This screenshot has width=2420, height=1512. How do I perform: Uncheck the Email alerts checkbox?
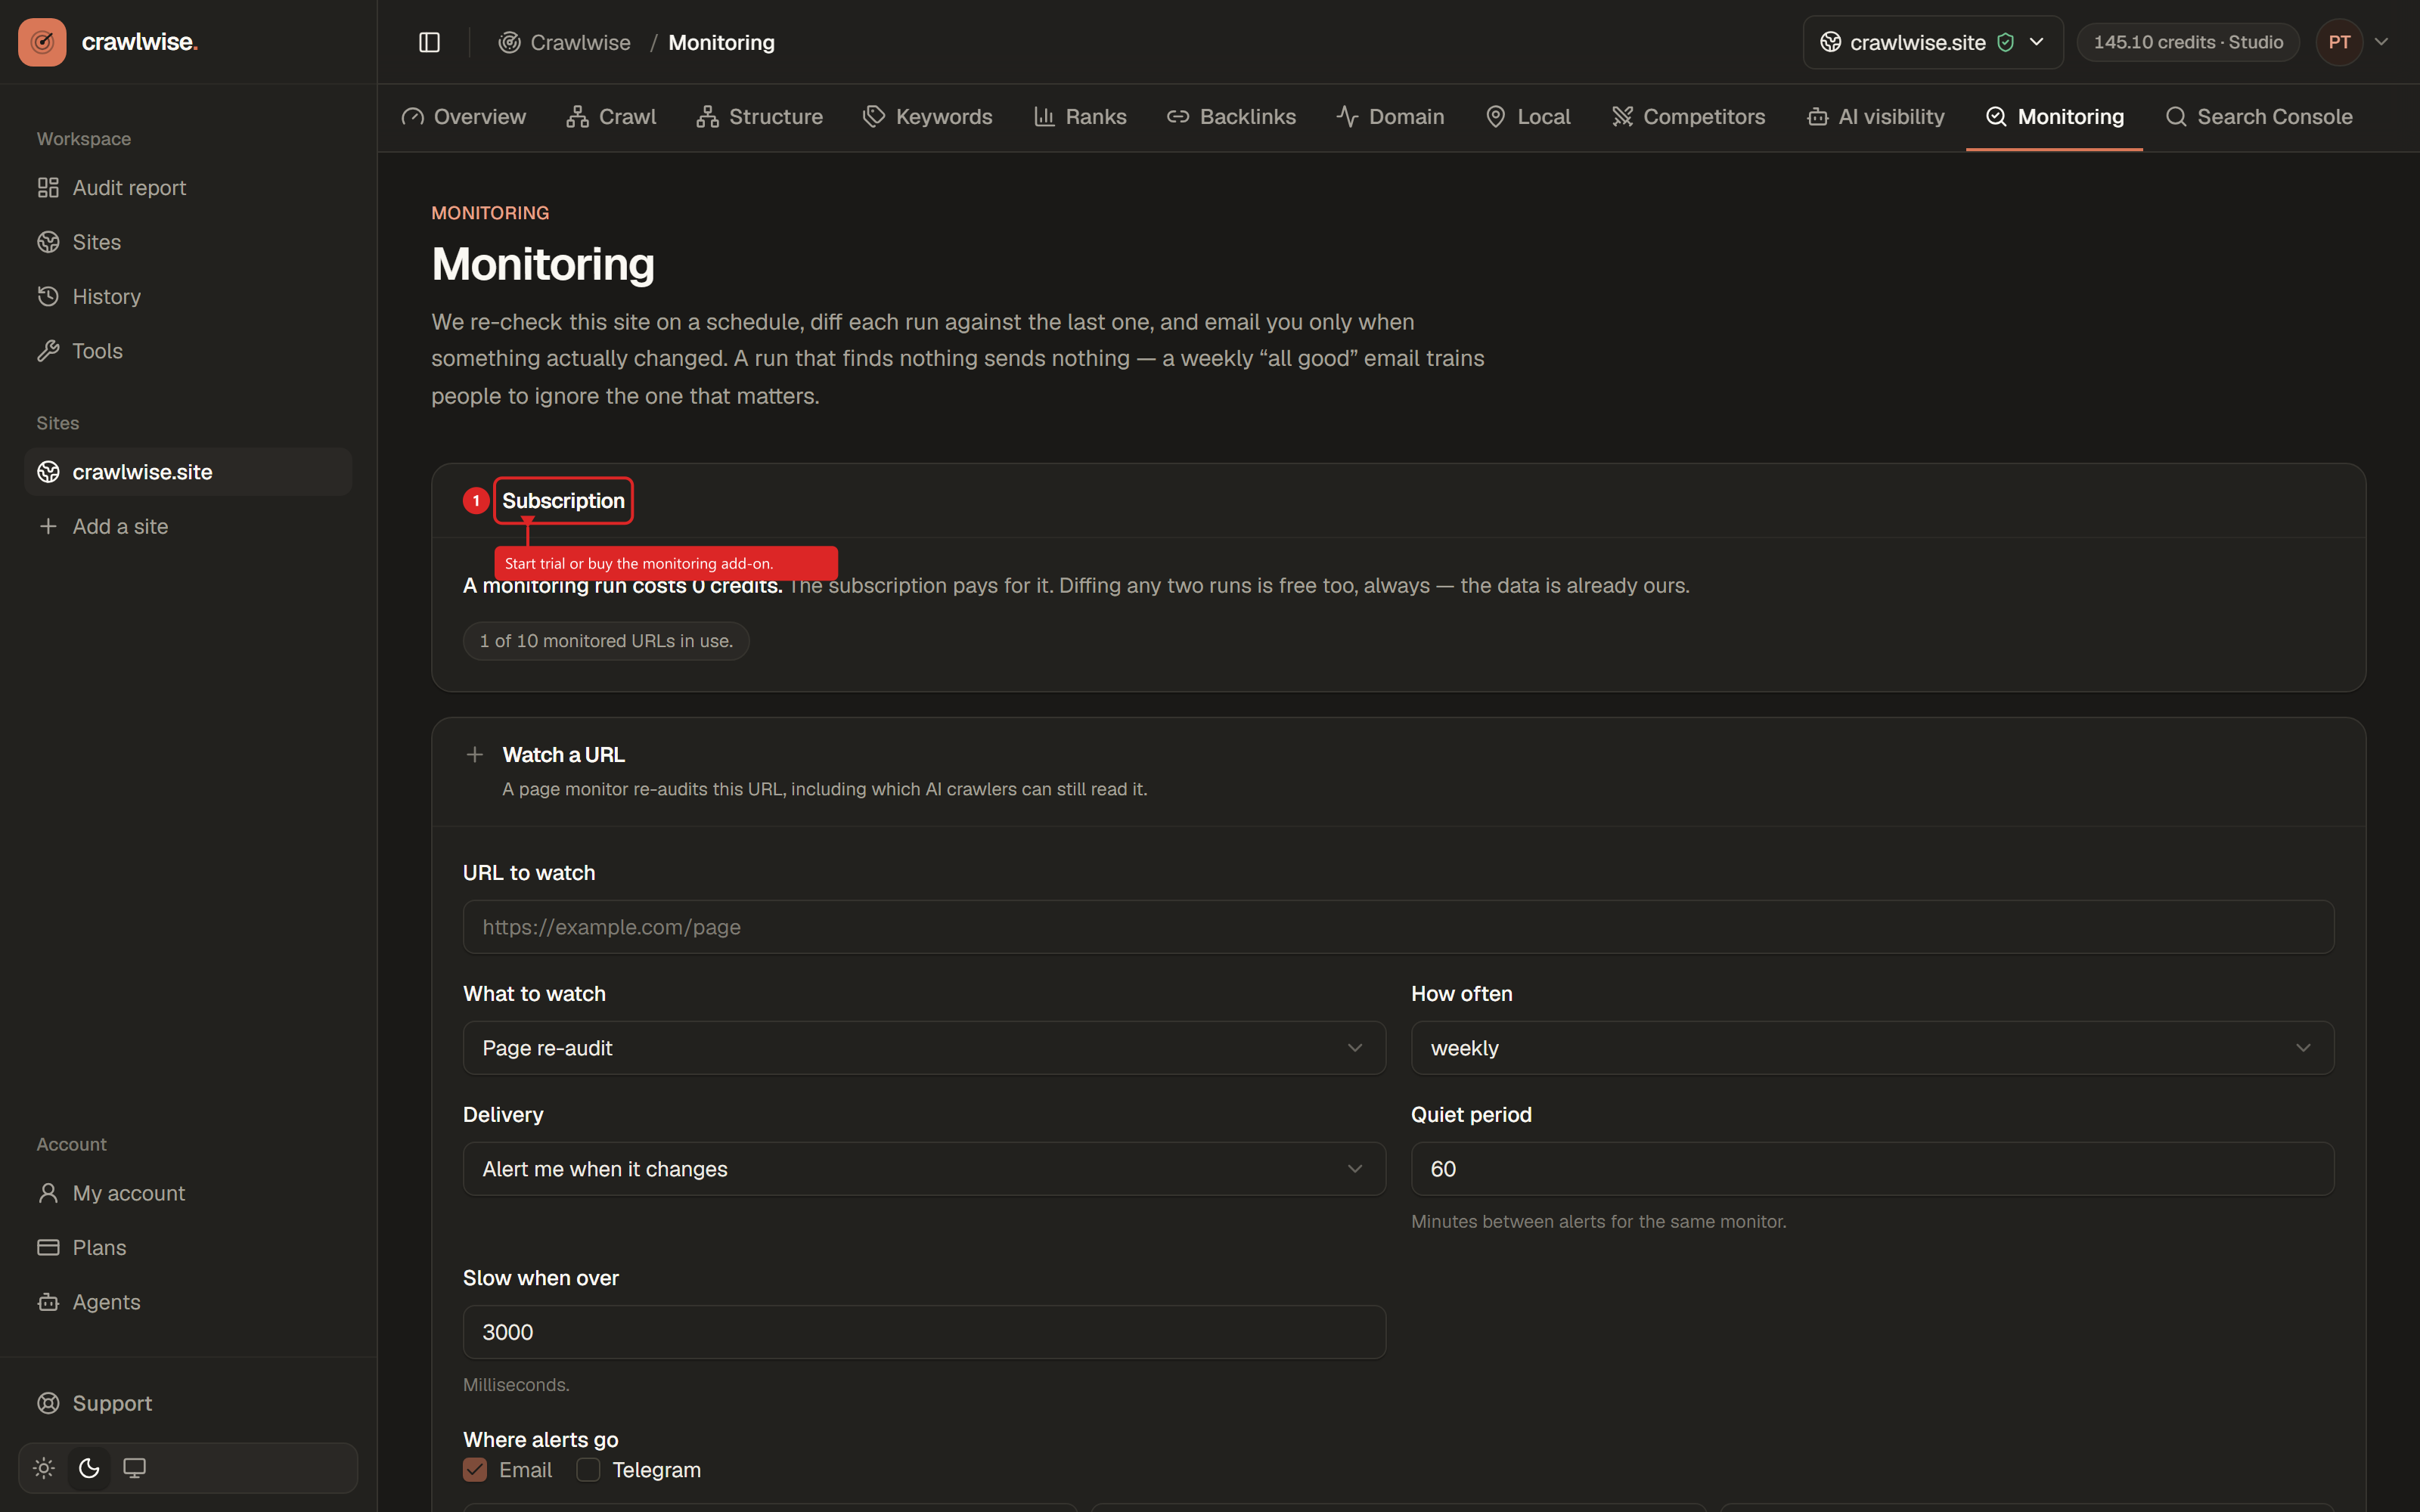click(475, 1470)
